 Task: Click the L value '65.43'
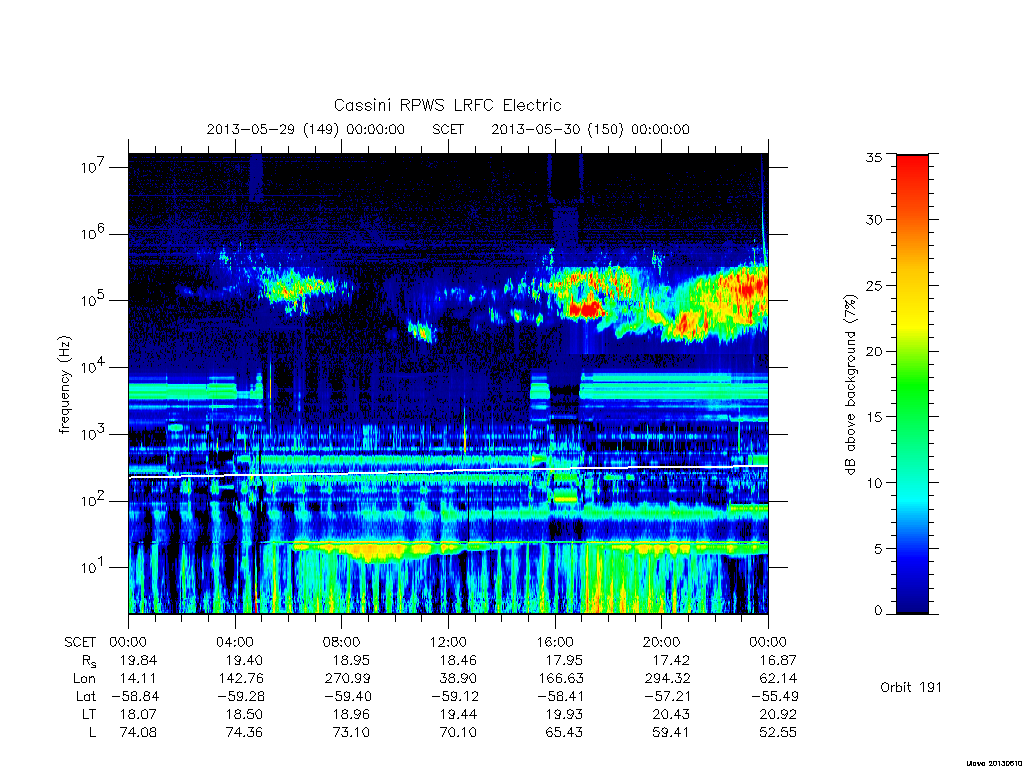pyautogui.click(x=564, y=732)
